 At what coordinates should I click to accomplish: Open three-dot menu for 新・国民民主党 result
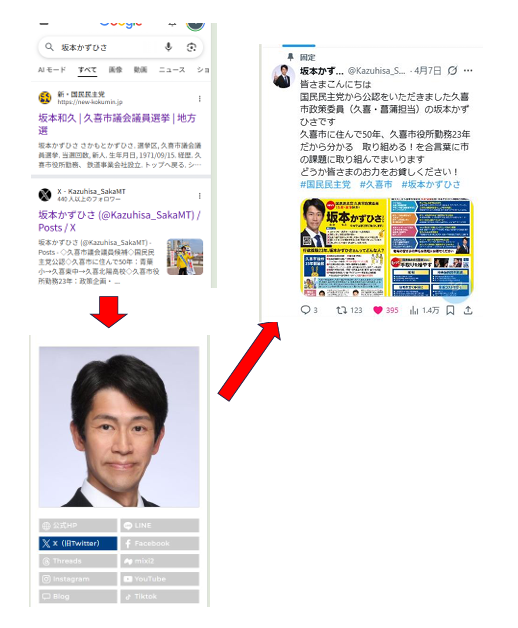click(200, 99)
